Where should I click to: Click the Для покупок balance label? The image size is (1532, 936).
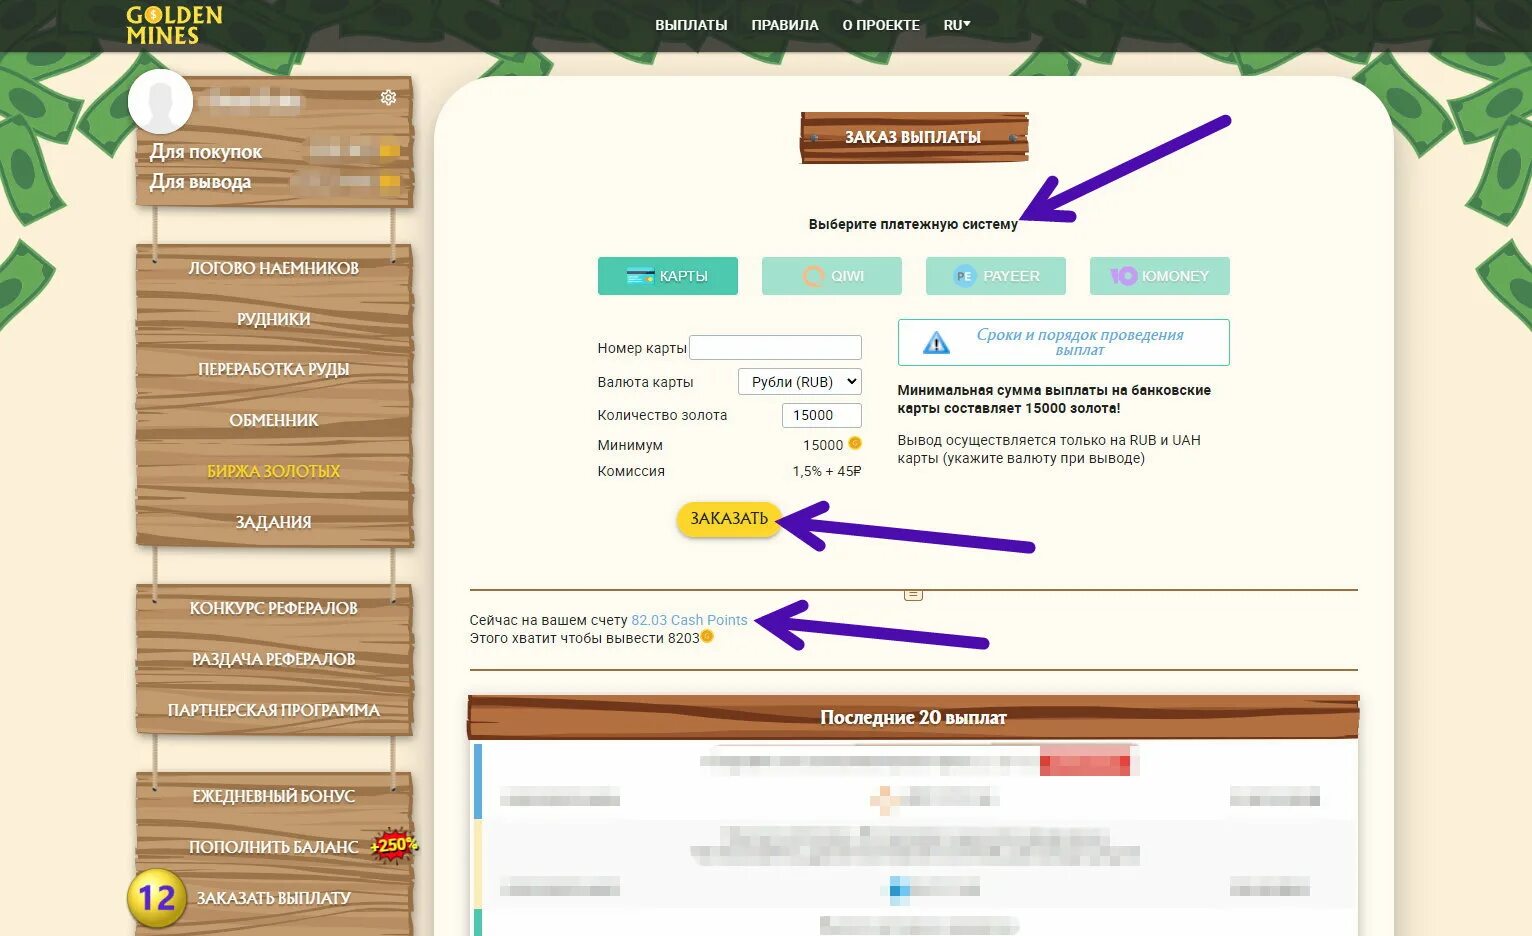pyautogui.click(x=206, y=152)
